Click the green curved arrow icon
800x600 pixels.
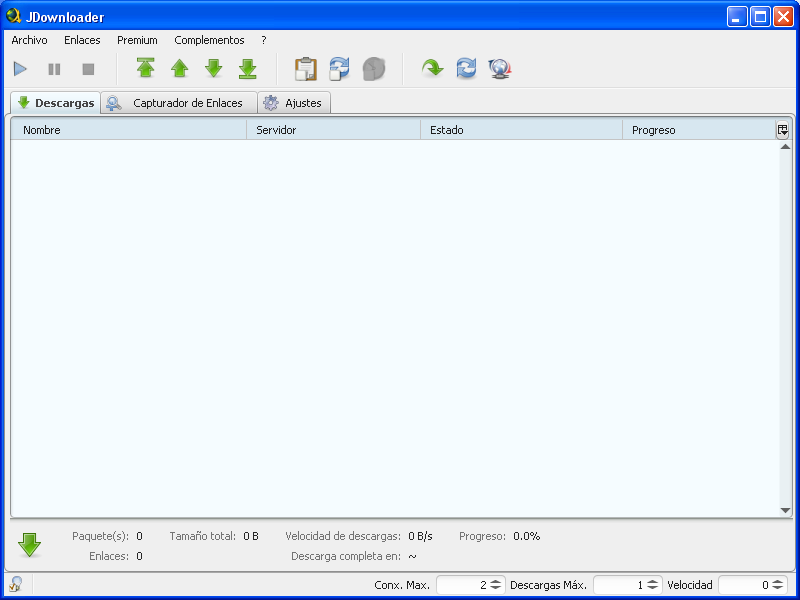point(433,68)
